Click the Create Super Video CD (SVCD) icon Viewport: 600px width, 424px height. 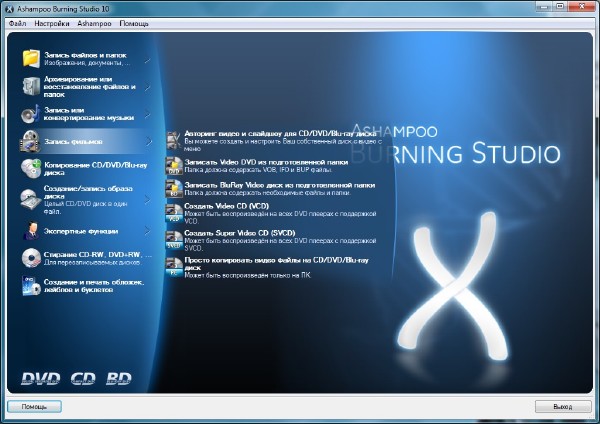point(174,238)
